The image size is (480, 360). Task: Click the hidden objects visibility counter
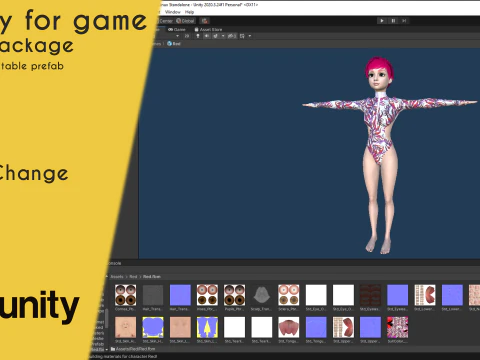tap(232, 36)
